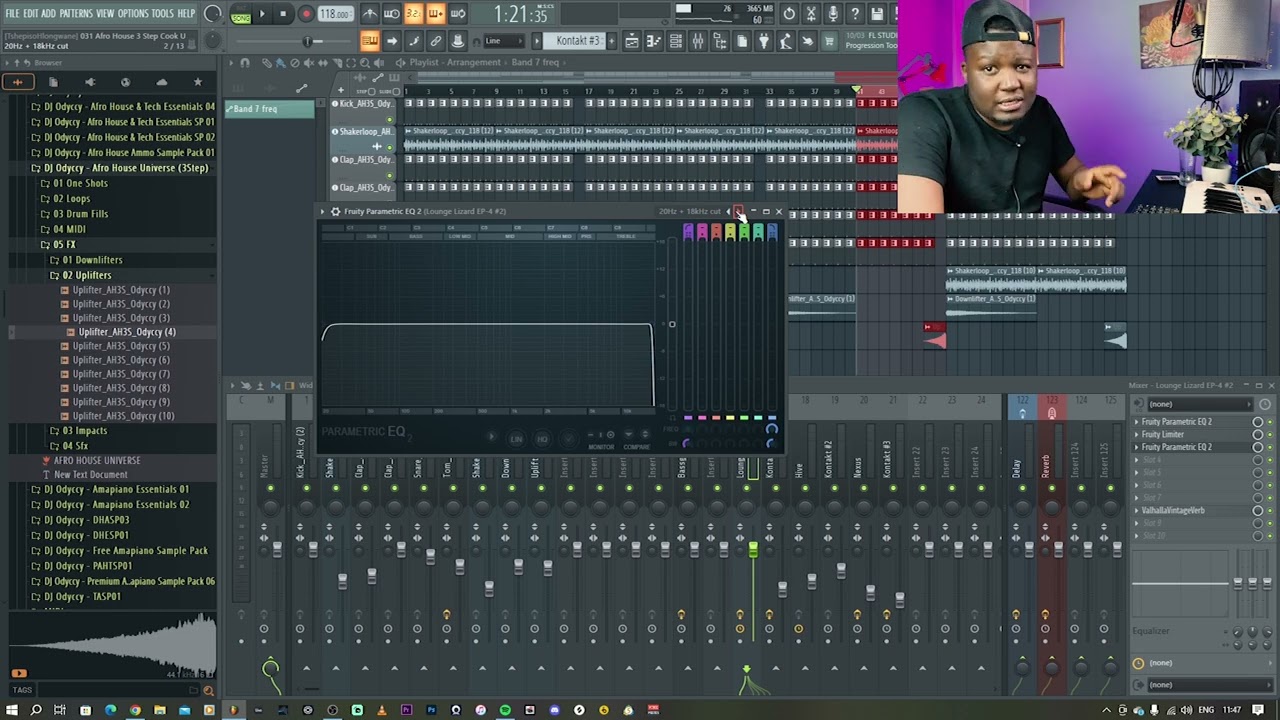Open the Mixer toolbar icon
1280x720 pixels.
click(698, 41)
